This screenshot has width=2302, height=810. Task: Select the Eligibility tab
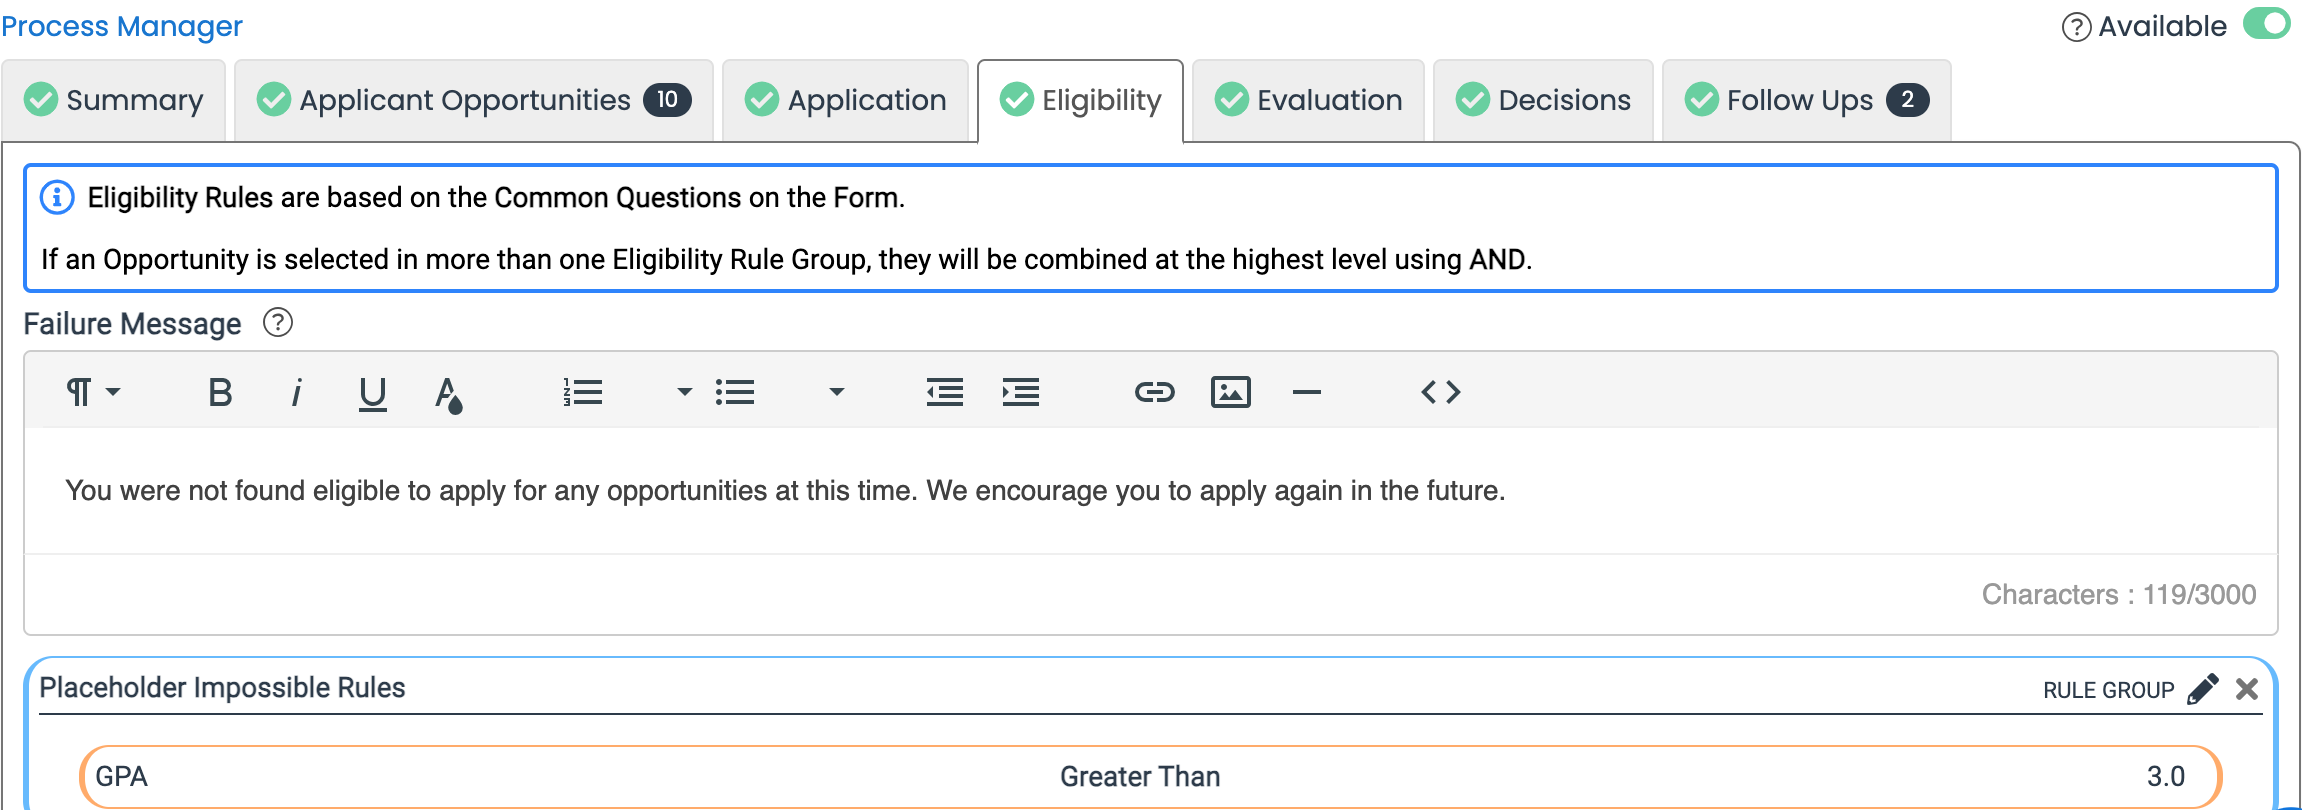1080,100
